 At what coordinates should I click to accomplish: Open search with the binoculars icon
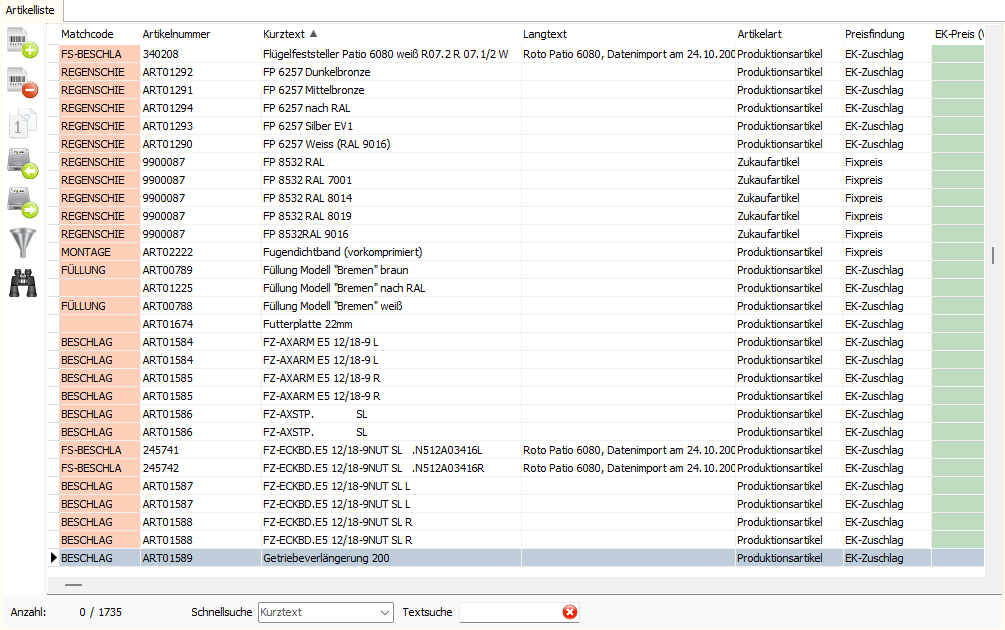[x=22, y=283]
